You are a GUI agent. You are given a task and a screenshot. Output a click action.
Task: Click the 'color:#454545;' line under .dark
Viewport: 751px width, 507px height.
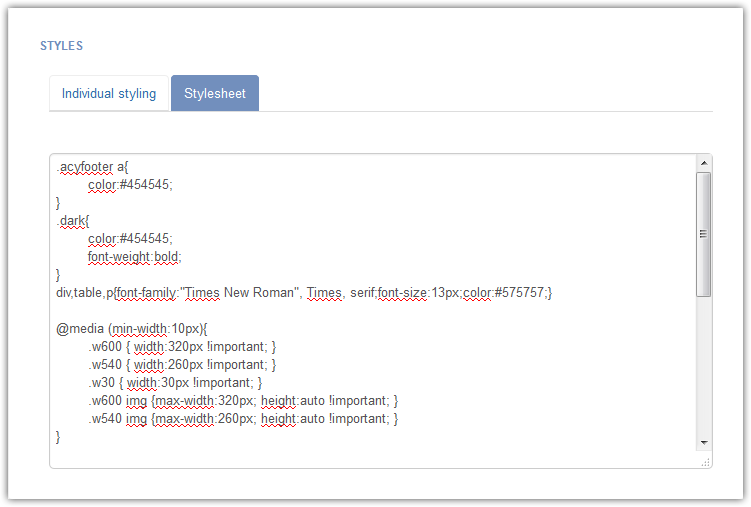pos(130,239)
